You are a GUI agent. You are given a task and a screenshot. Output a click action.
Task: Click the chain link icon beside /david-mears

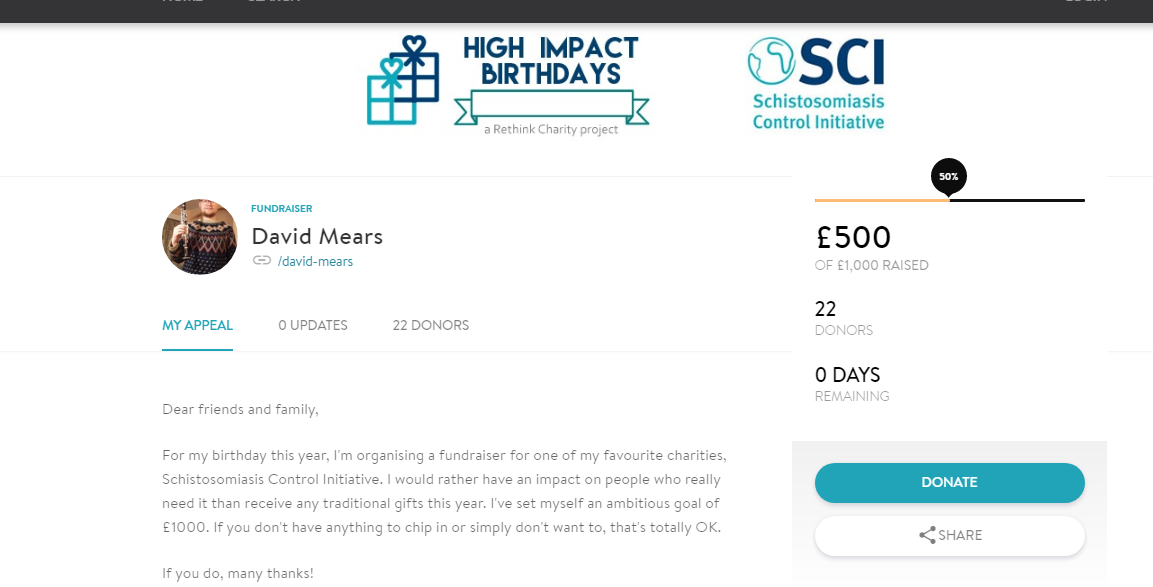[x=262, y=261]
